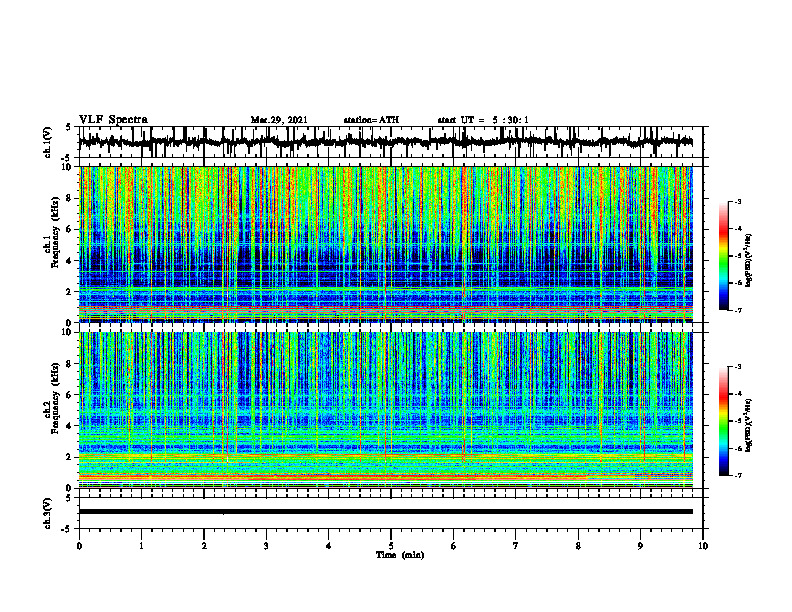This screenshot has height=612, width=792.
Task: Click the ch.2 color bar "log(PSD)" unit label
Action: [x=749, y=426]
